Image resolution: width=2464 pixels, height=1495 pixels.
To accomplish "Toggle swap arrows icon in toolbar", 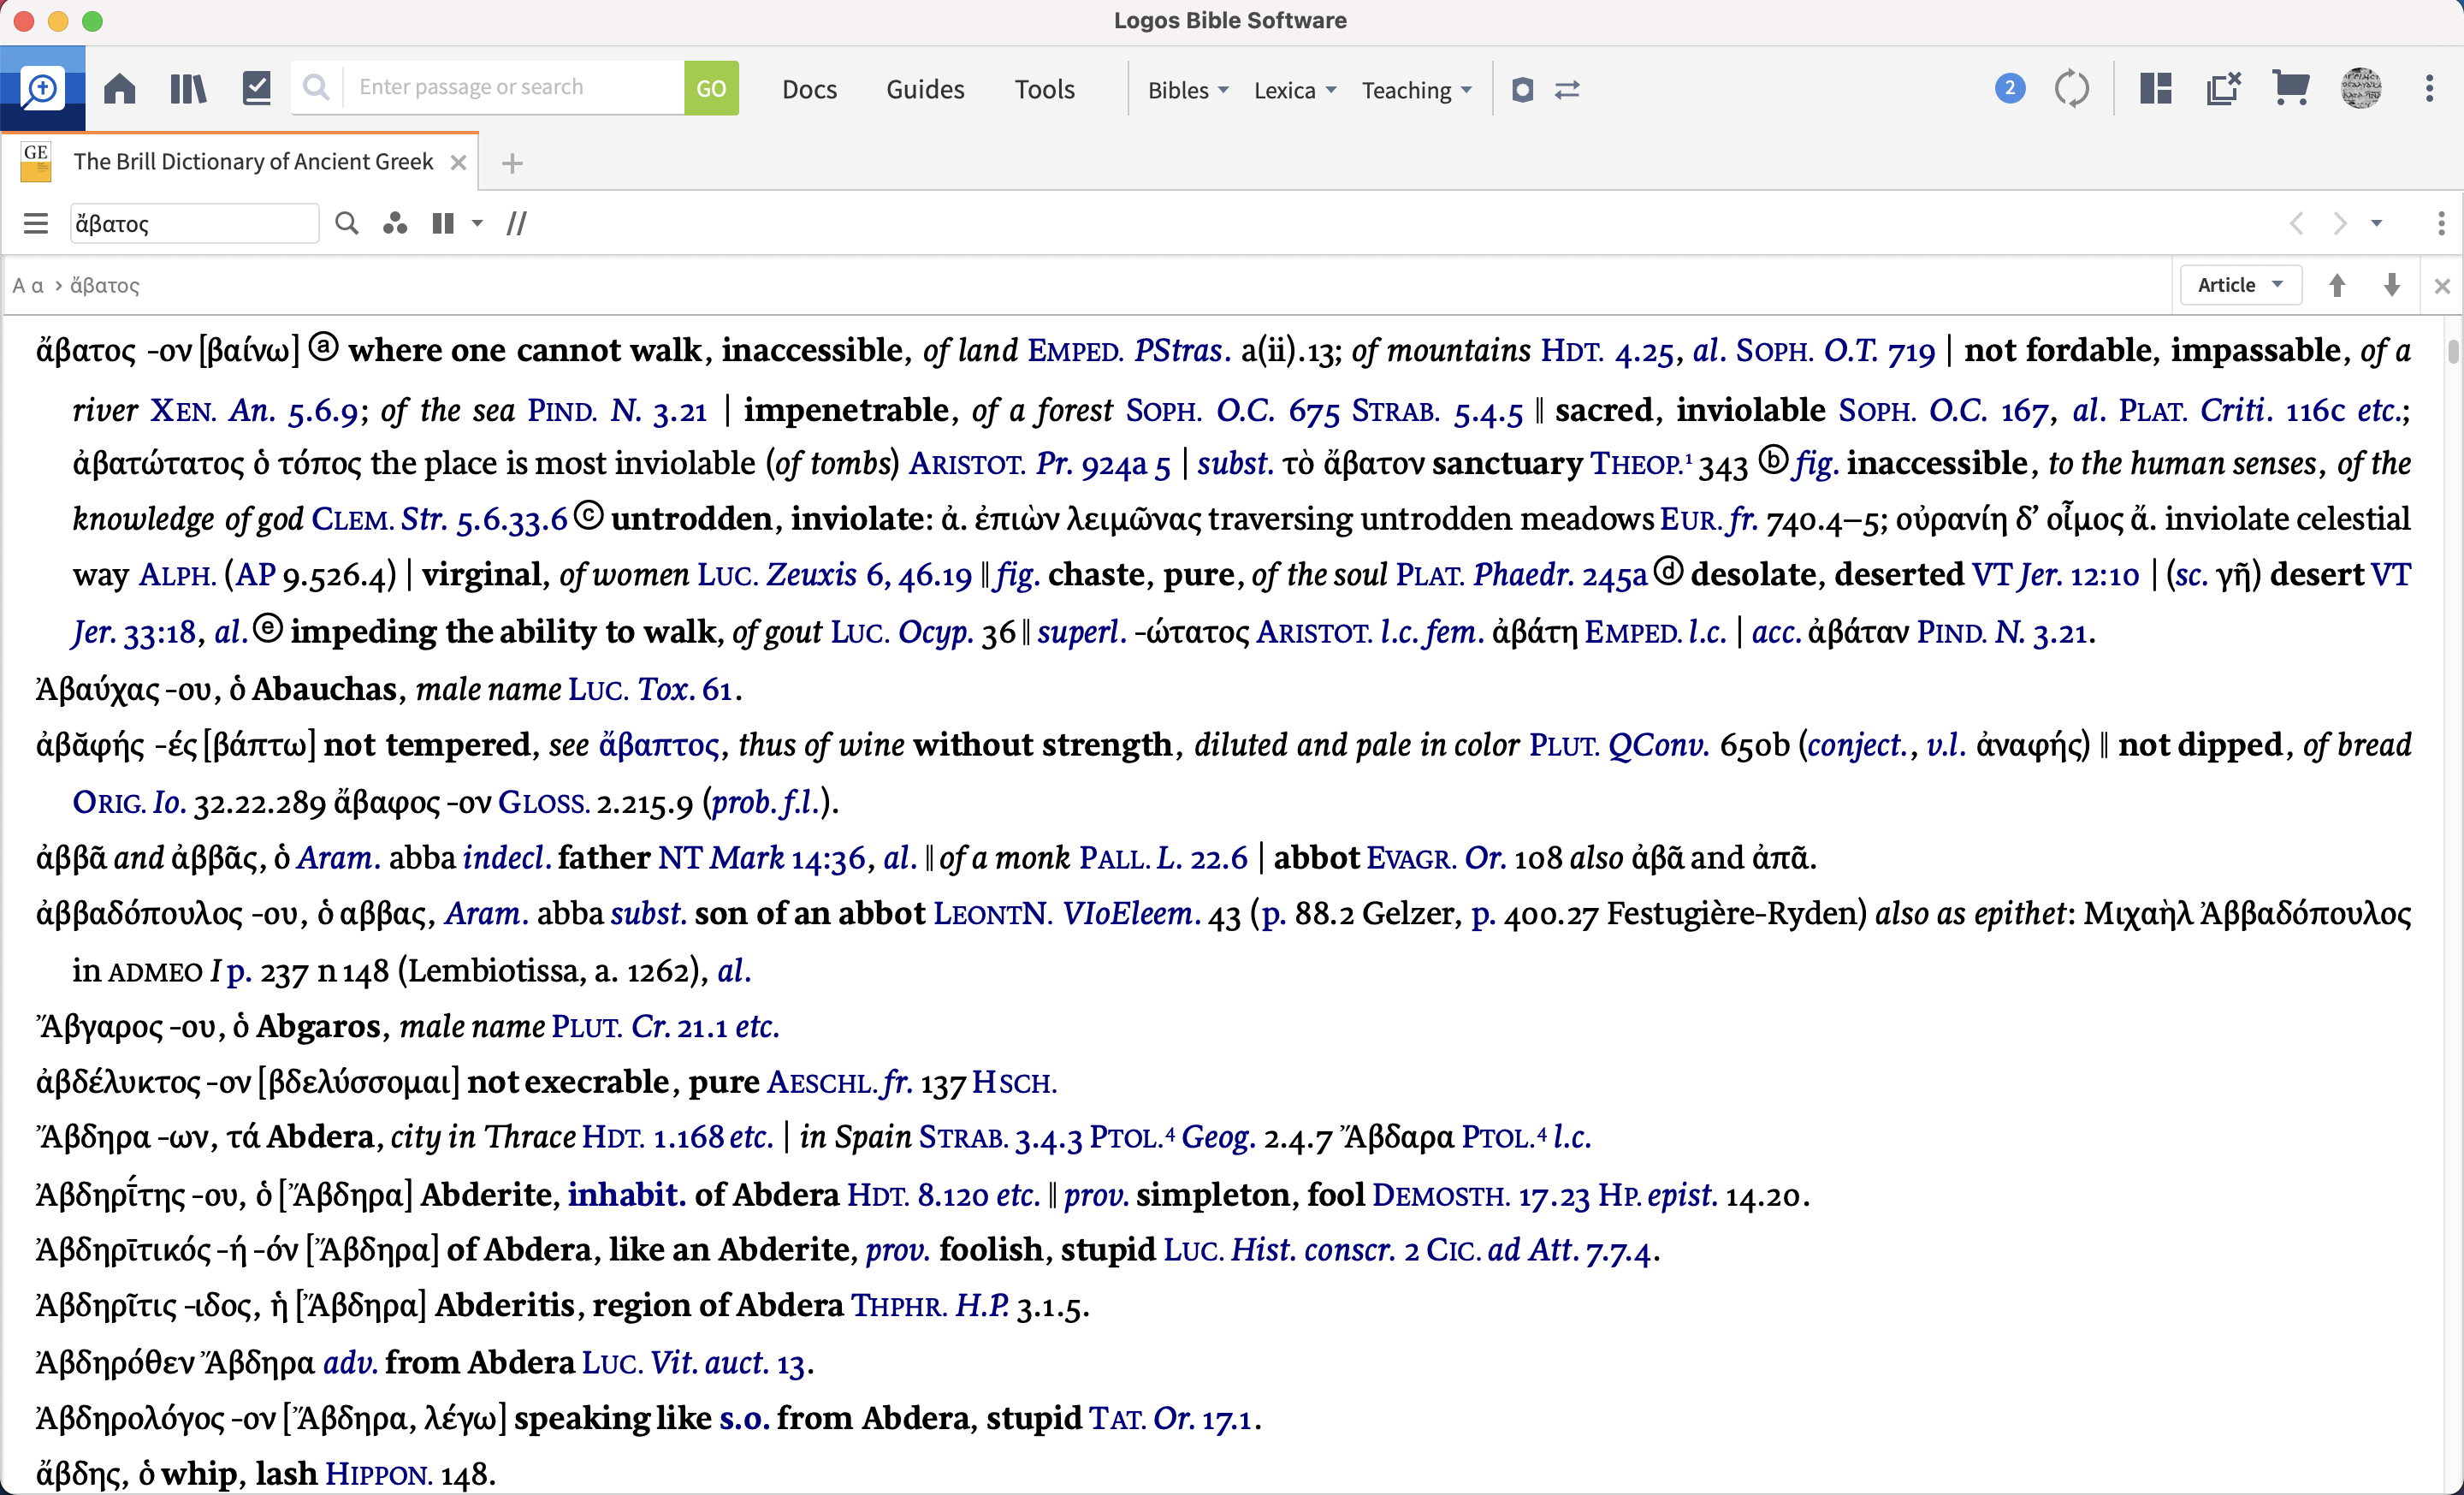I will (x=1567, y=90).
